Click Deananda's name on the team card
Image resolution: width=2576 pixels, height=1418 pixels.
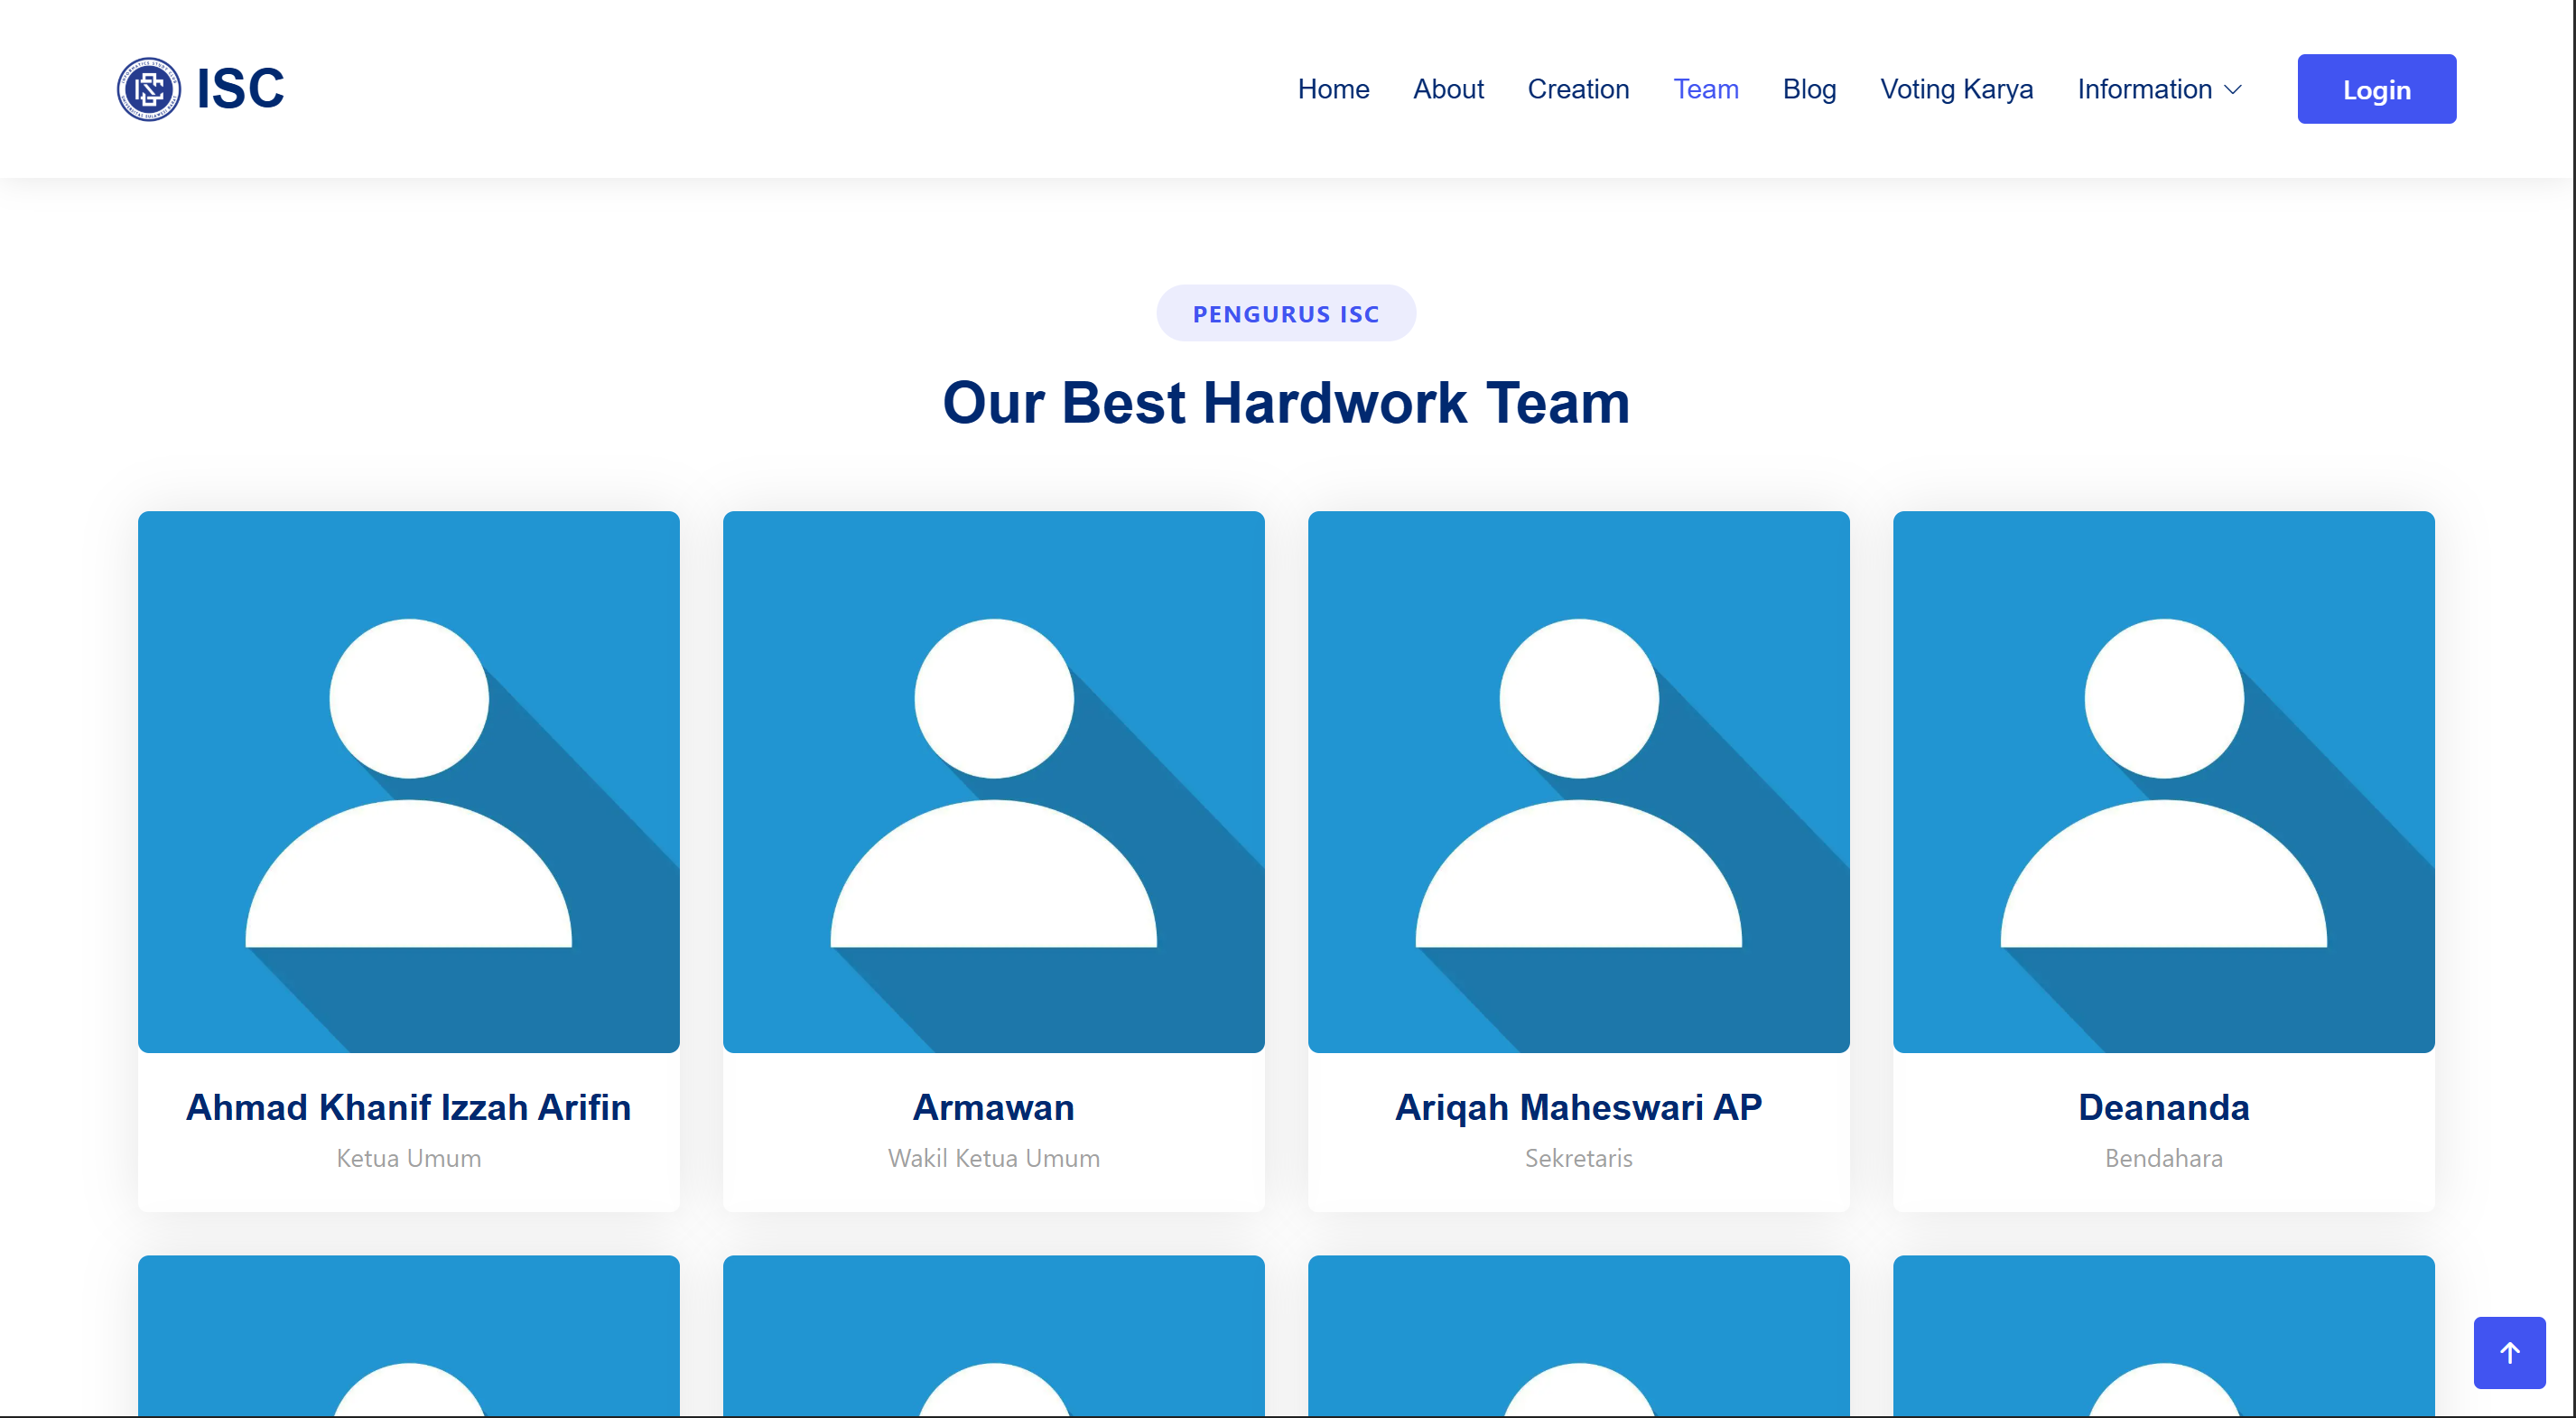click(2163, 1107)
